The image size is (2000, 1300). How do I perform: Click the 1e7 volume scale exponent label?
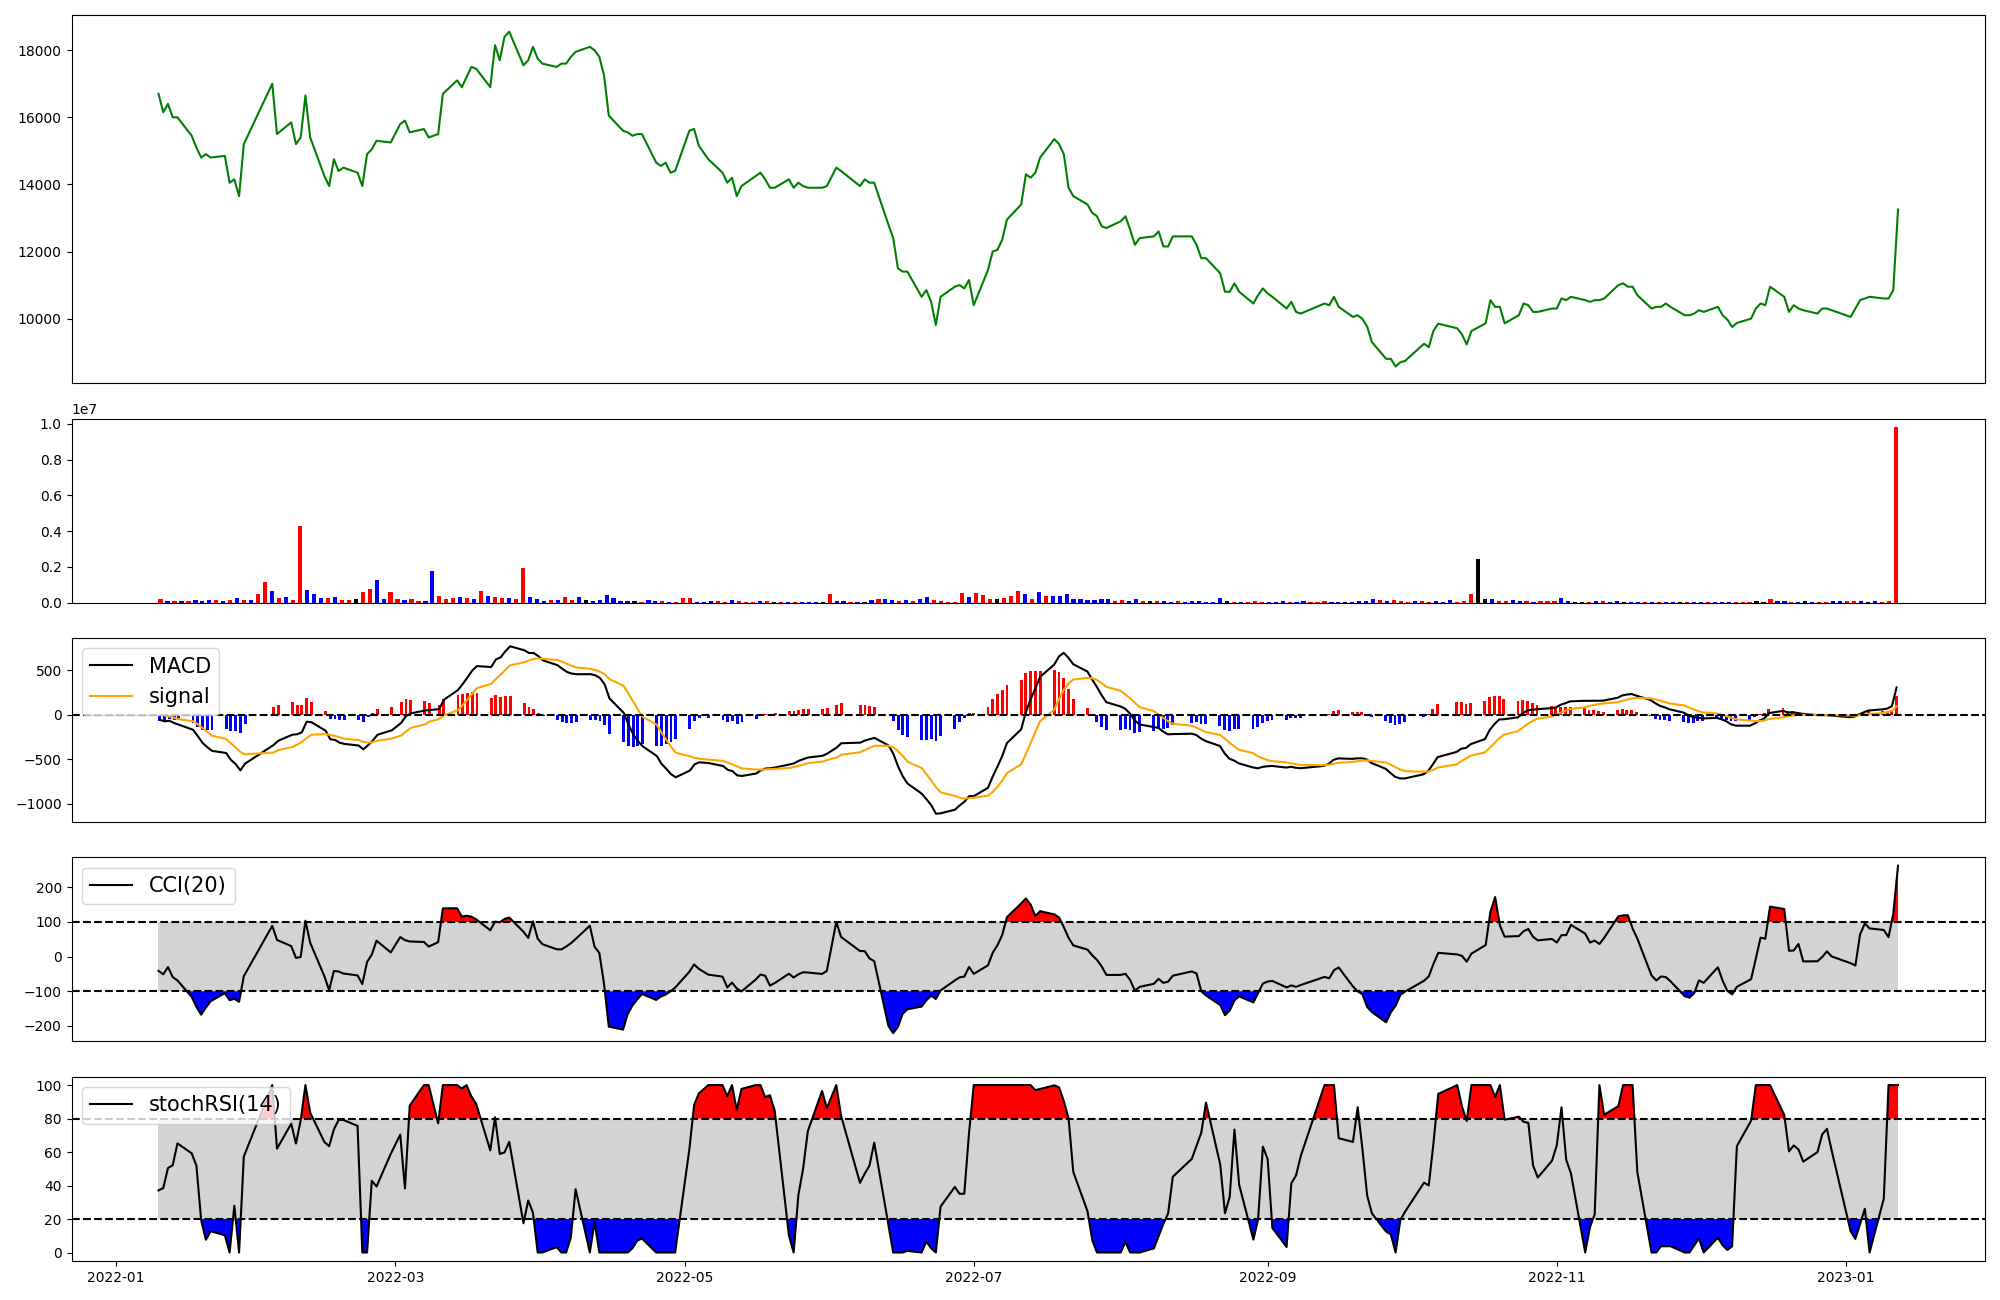[84, 409]
